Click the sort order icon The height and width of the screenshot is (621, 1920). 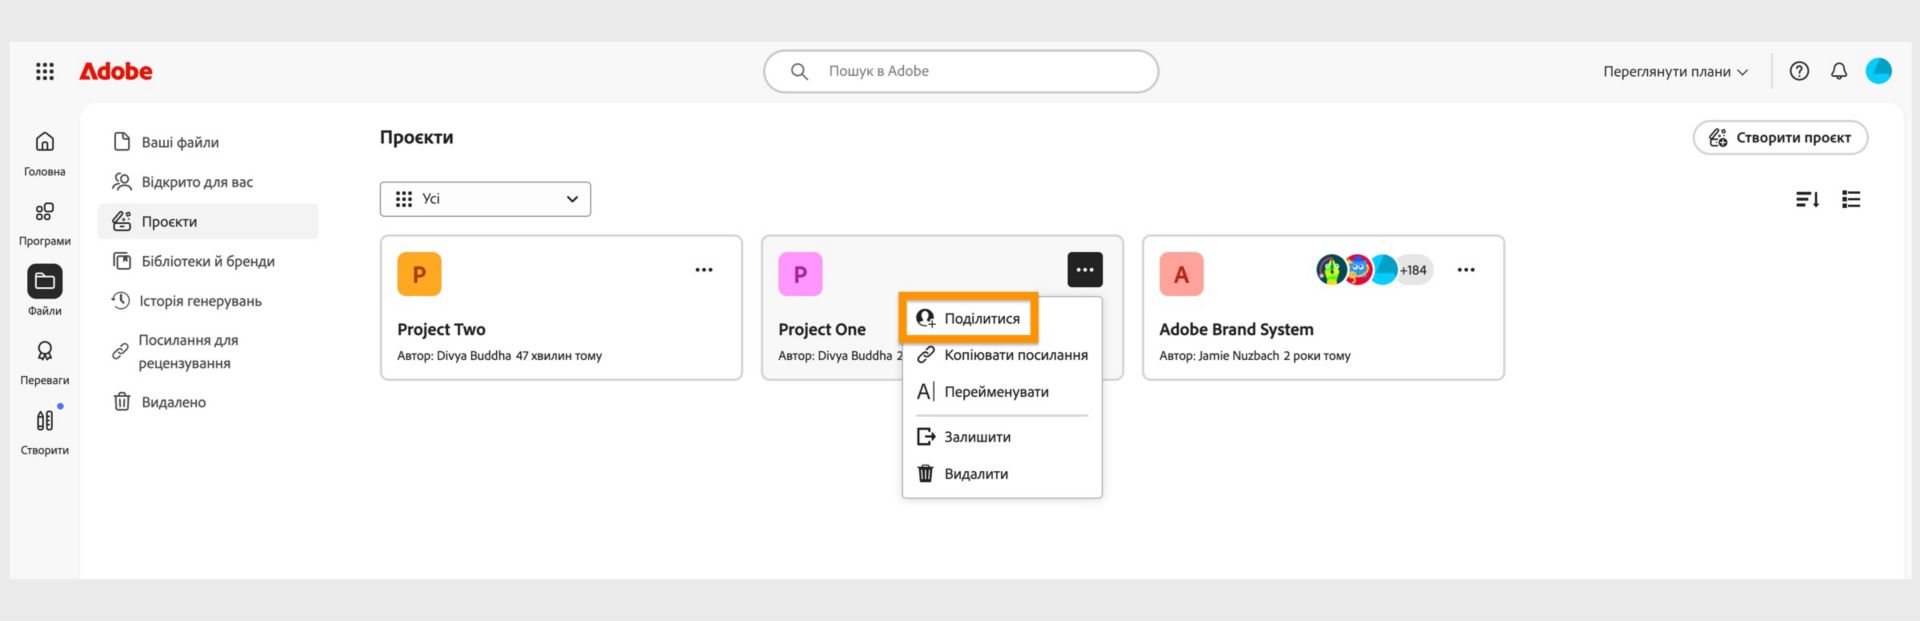(1807, 200)
